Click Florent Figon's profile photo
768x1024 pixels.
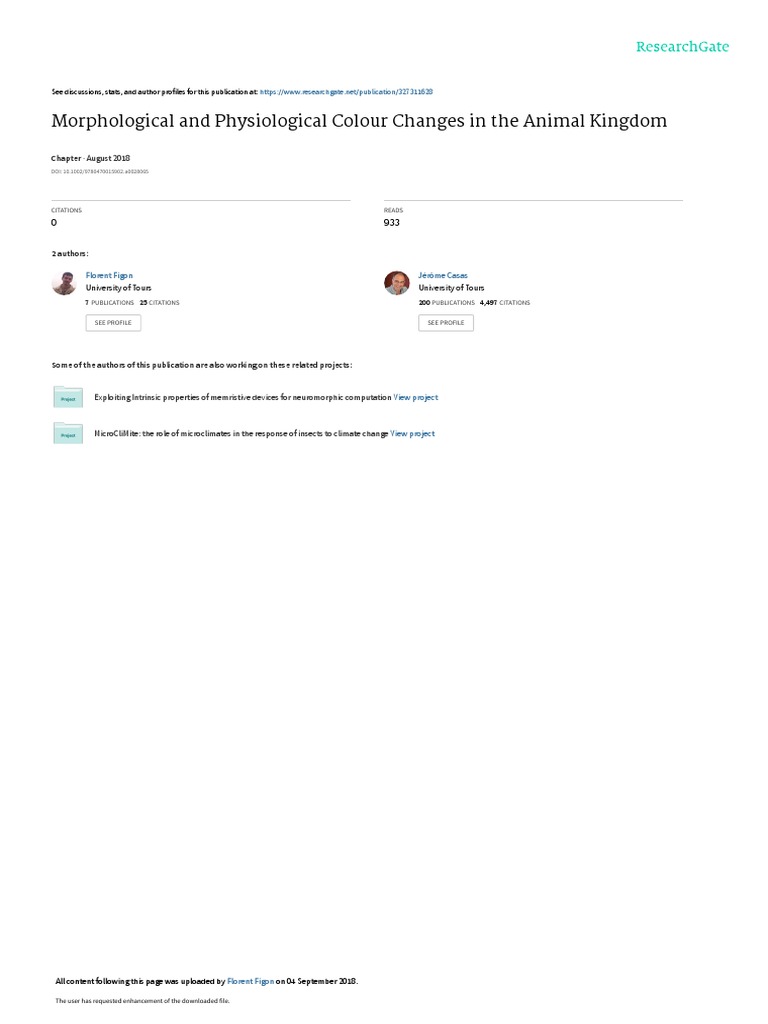64,283
